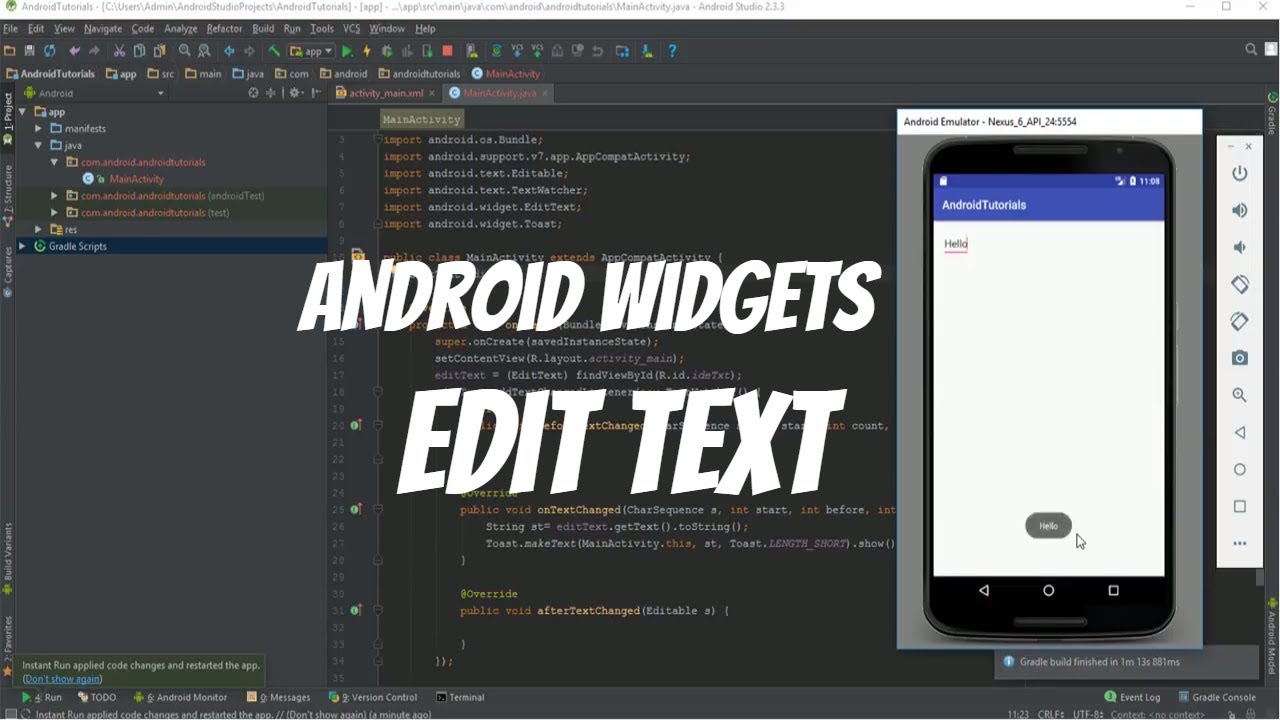The image size is (1280, 720).
Task: Click the Cut scissors icon
Action: click(119, 51)
